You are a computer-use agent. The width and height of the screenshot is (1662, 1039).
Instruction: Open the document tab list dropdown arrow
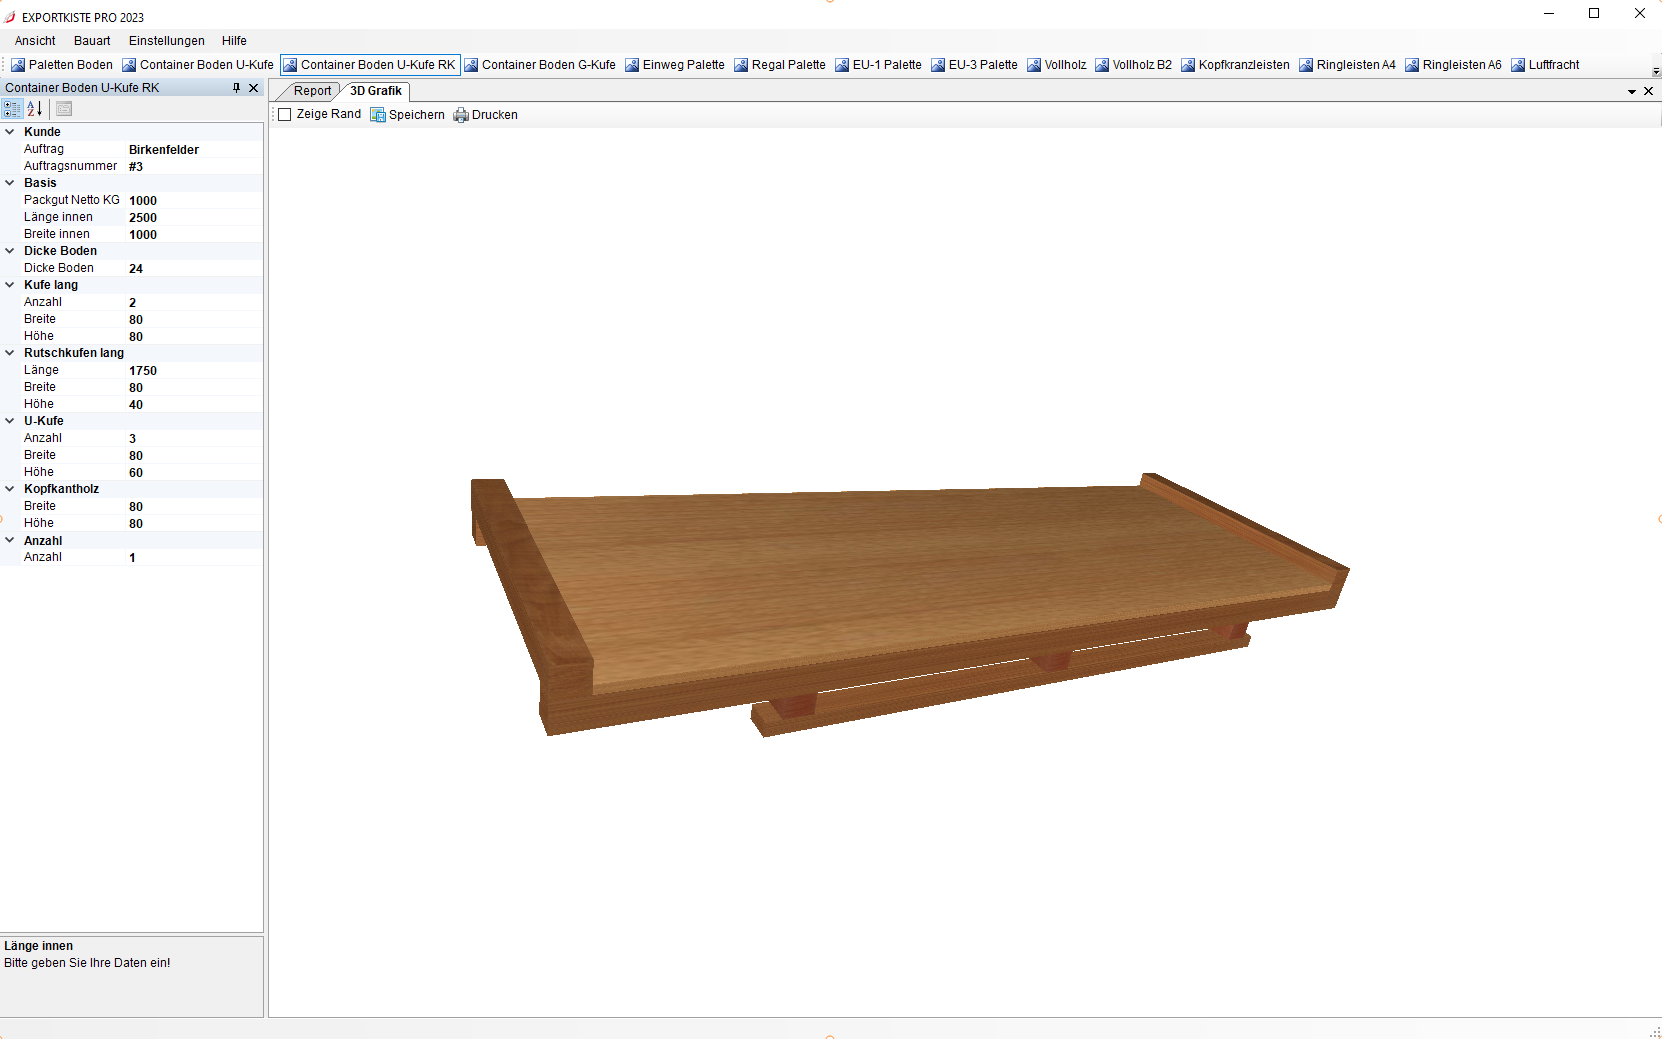click(1632, 91)
